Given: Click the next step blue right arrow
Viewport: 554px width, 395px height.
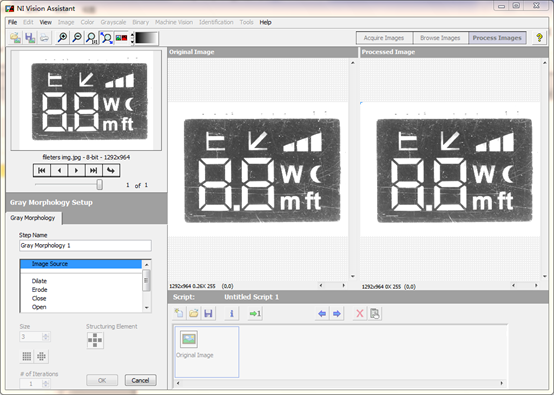Looking at the screenshot, I should click(x=337, y=313).
